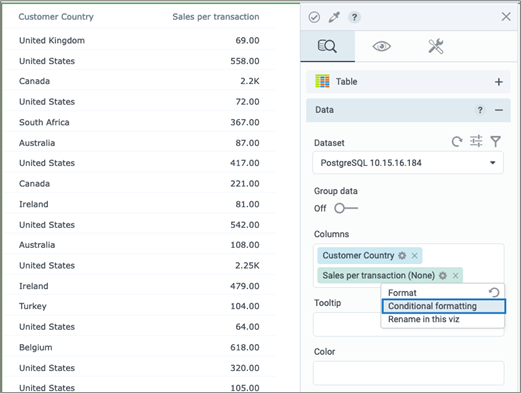Switch to the Data query tab
521x394 pixels.
(x=327, y=46)
